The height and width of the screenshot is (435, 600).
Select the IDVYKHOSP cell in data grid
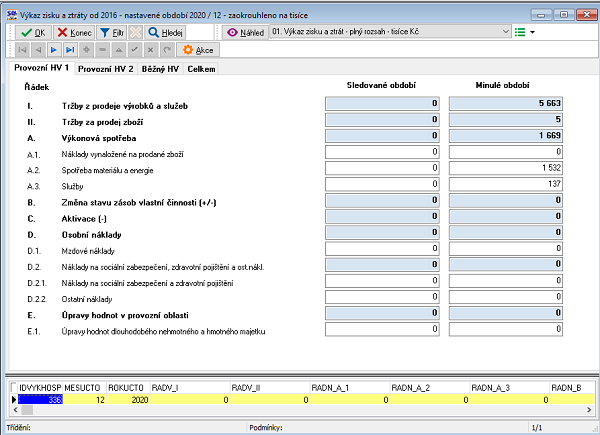coord(42,398)
